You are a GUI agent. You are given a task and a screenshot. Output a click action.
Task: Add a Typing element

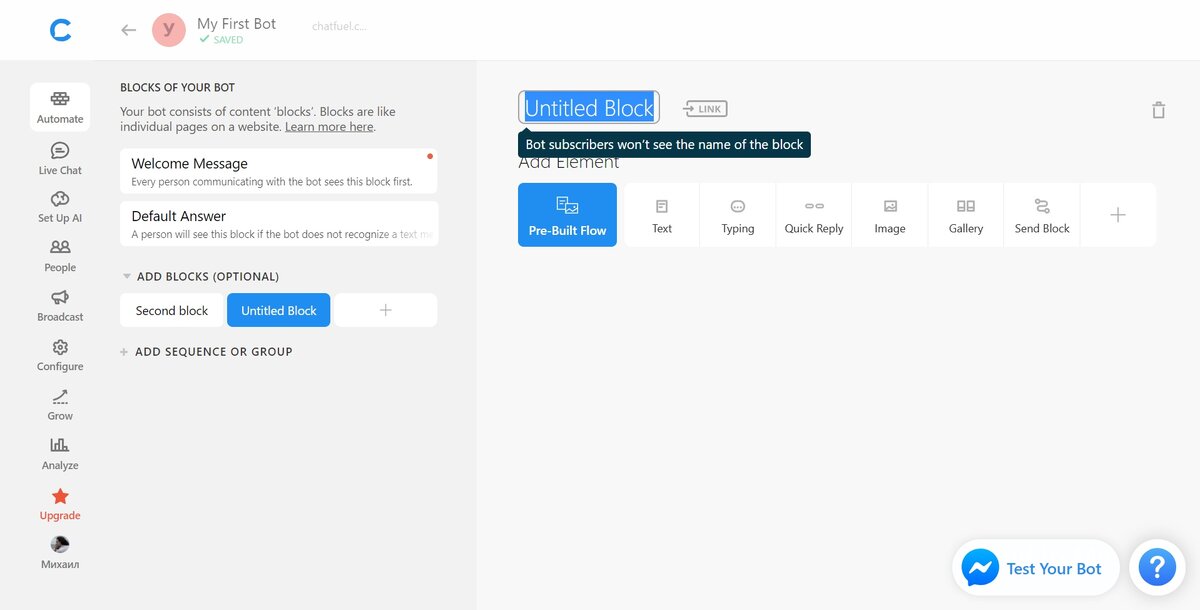(738, 215)
